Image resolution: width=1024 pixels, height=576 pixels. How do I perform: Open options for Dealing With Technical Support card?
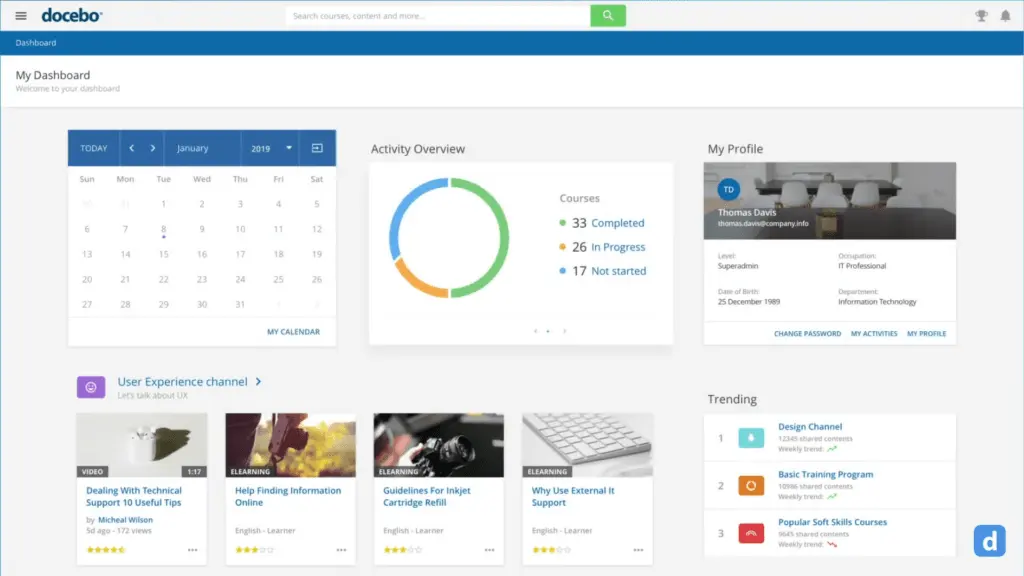coord(193,550)
